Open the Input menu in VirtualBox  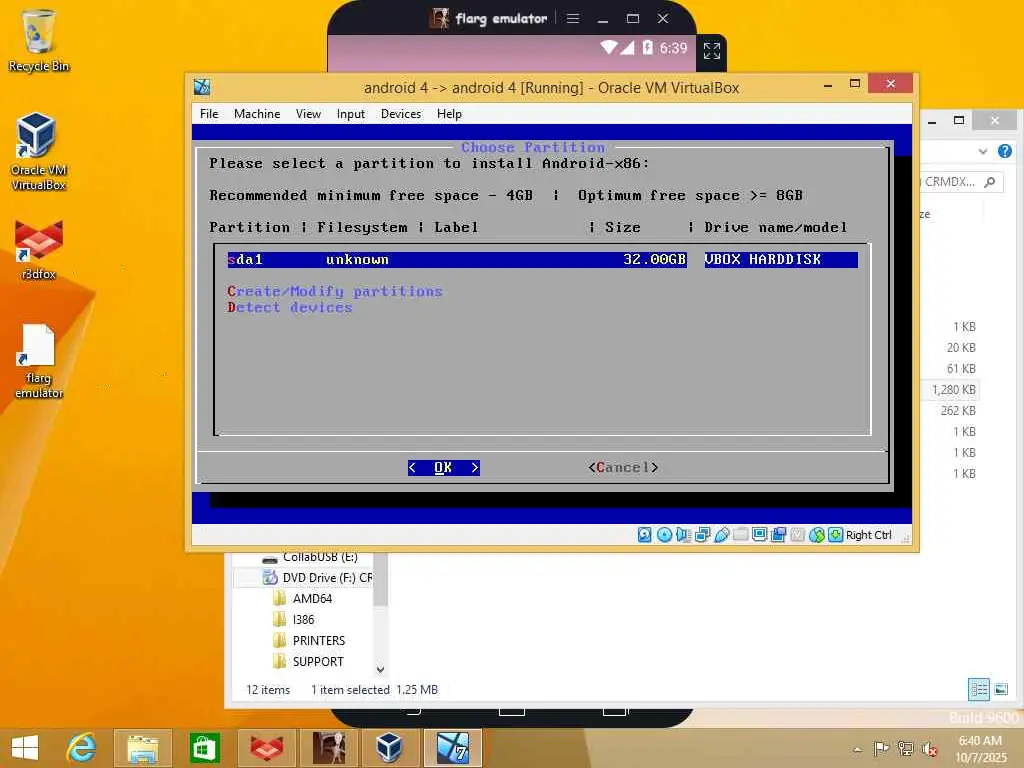click(351, 114)
